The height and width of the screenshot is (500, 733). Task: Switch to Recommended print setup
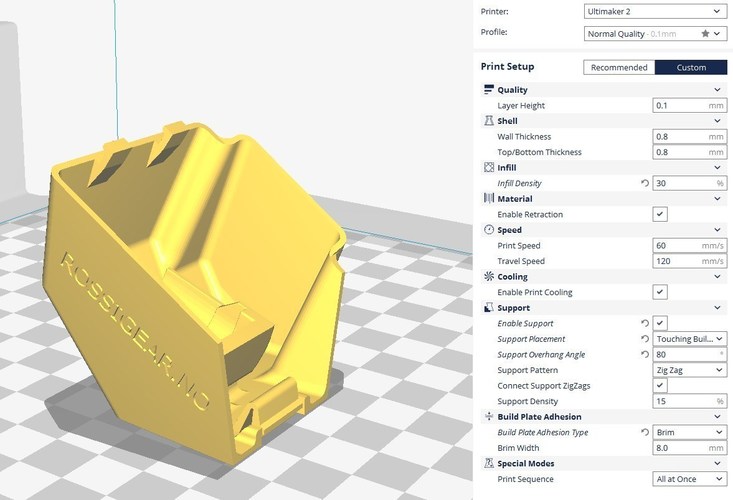click(x=619, y=67)
